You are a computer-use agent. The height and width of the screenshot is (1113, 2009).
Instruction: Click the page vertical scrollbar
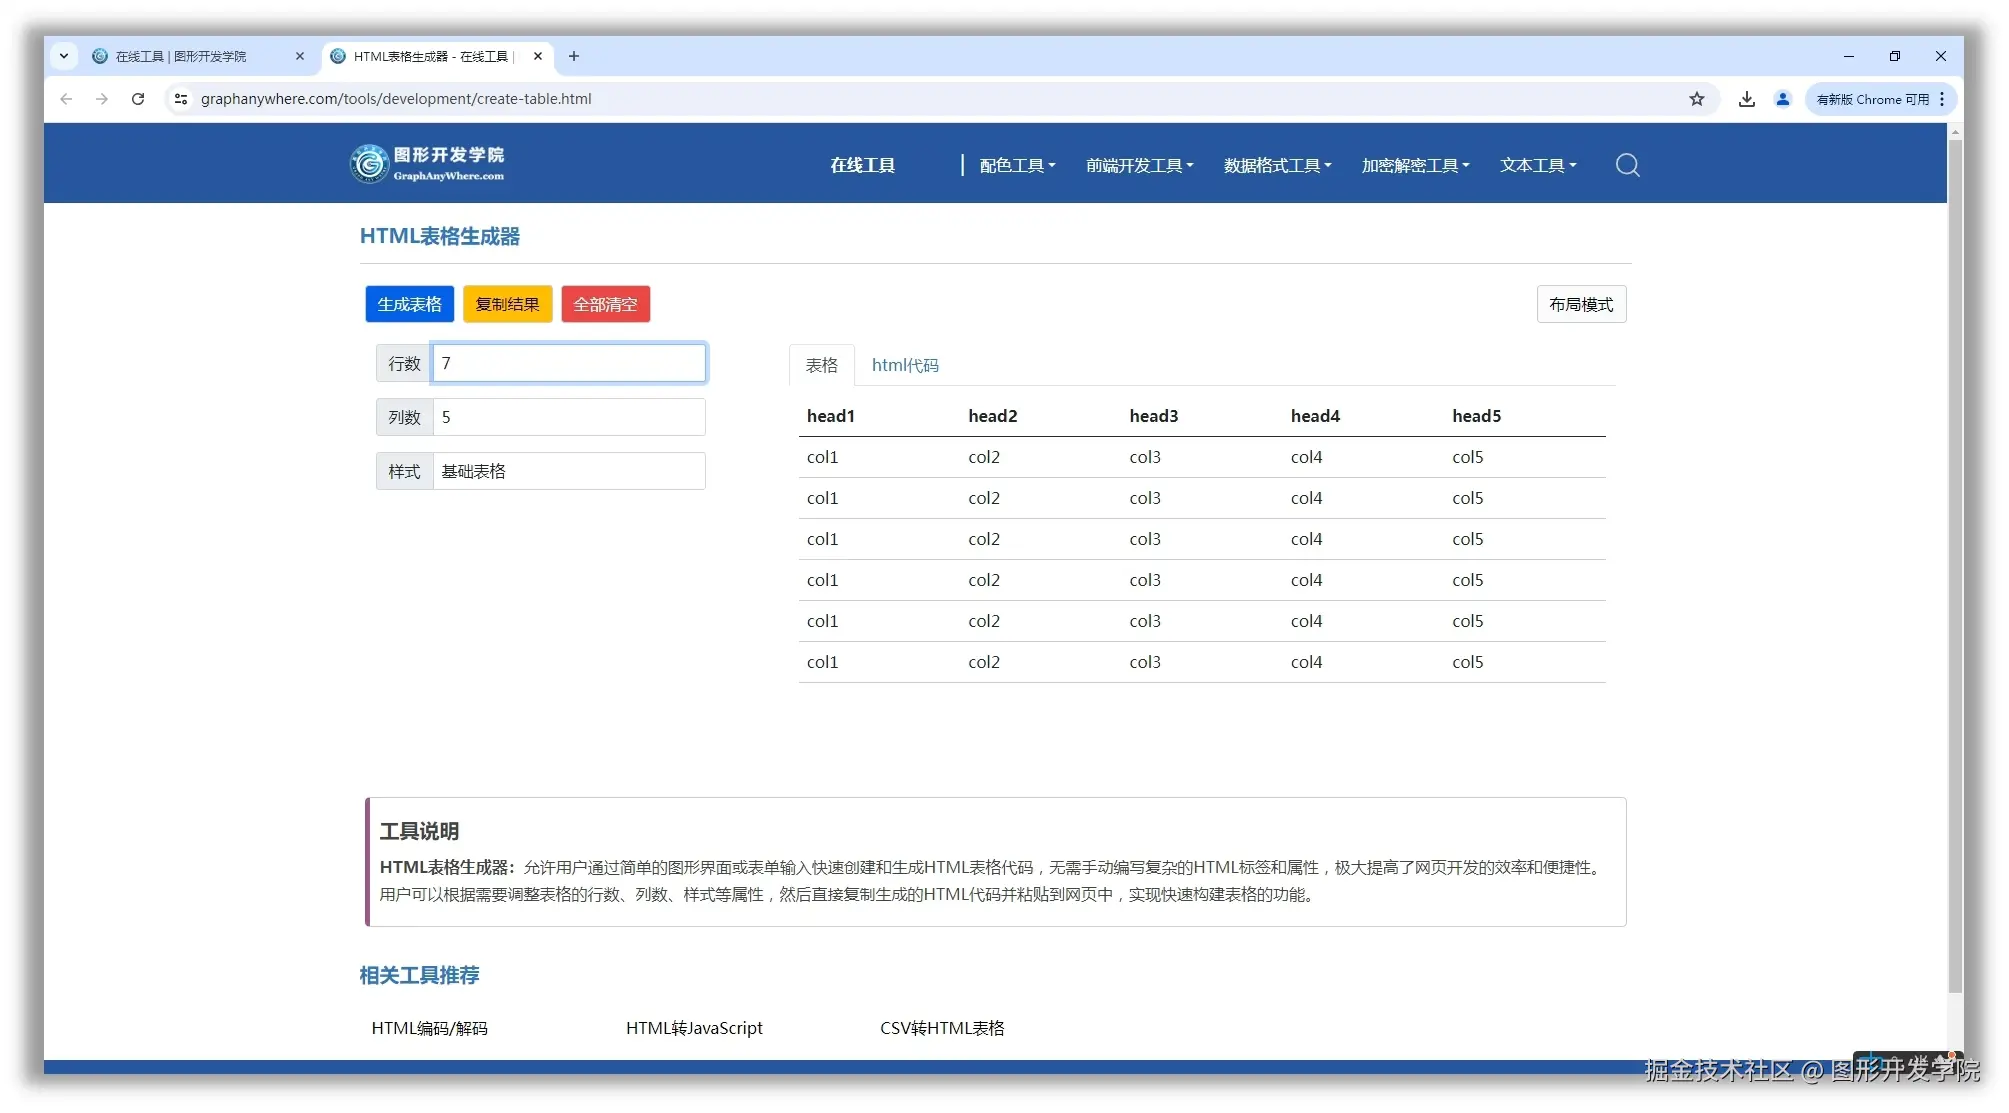click(1955, 560)
